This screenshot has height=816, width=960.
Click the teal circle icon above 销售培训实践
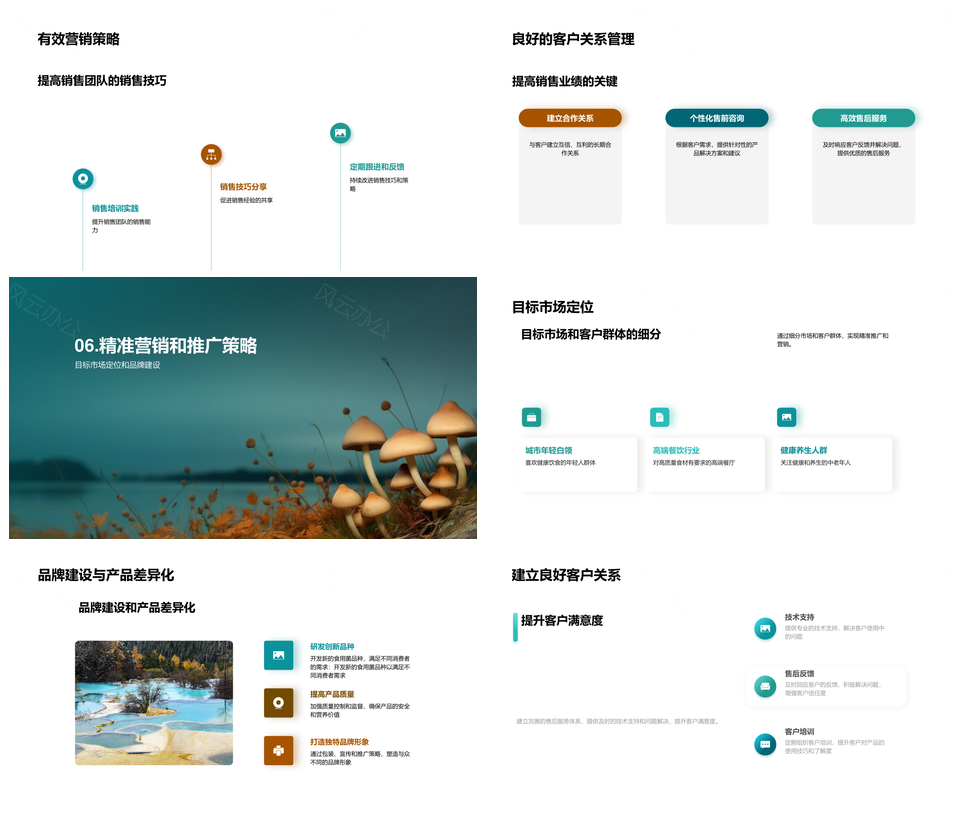click(x=83, y=179)
